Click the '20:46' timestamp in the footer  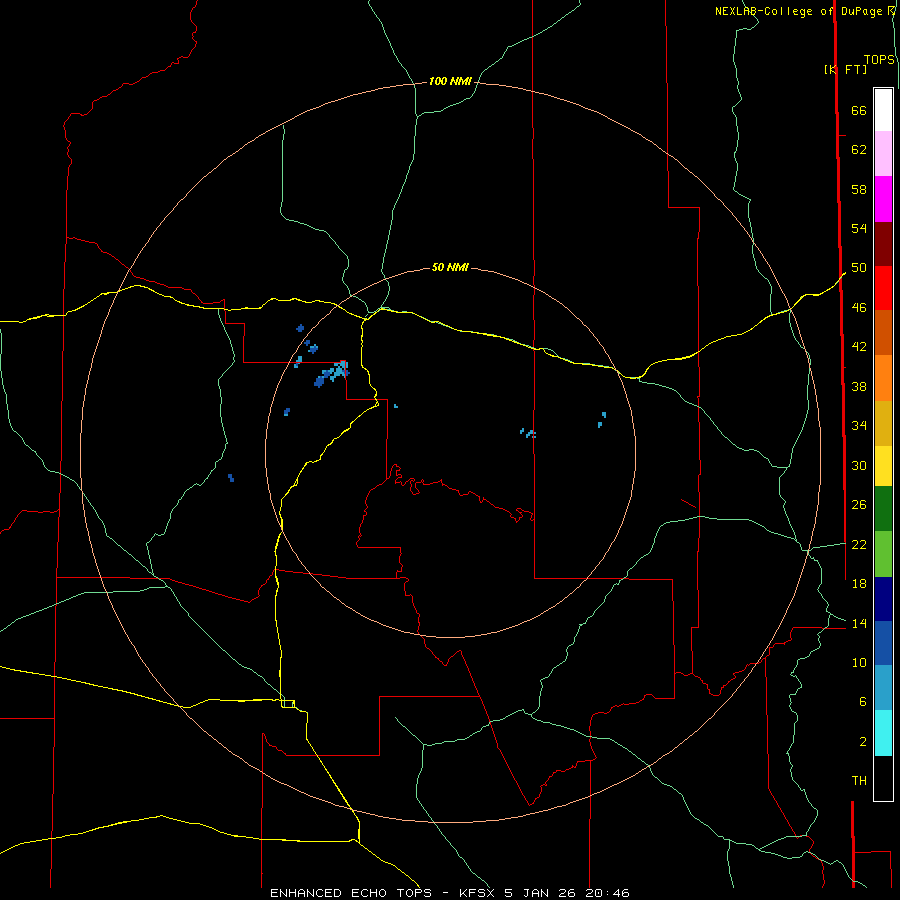pyautogui.click(x=607, y=893)
